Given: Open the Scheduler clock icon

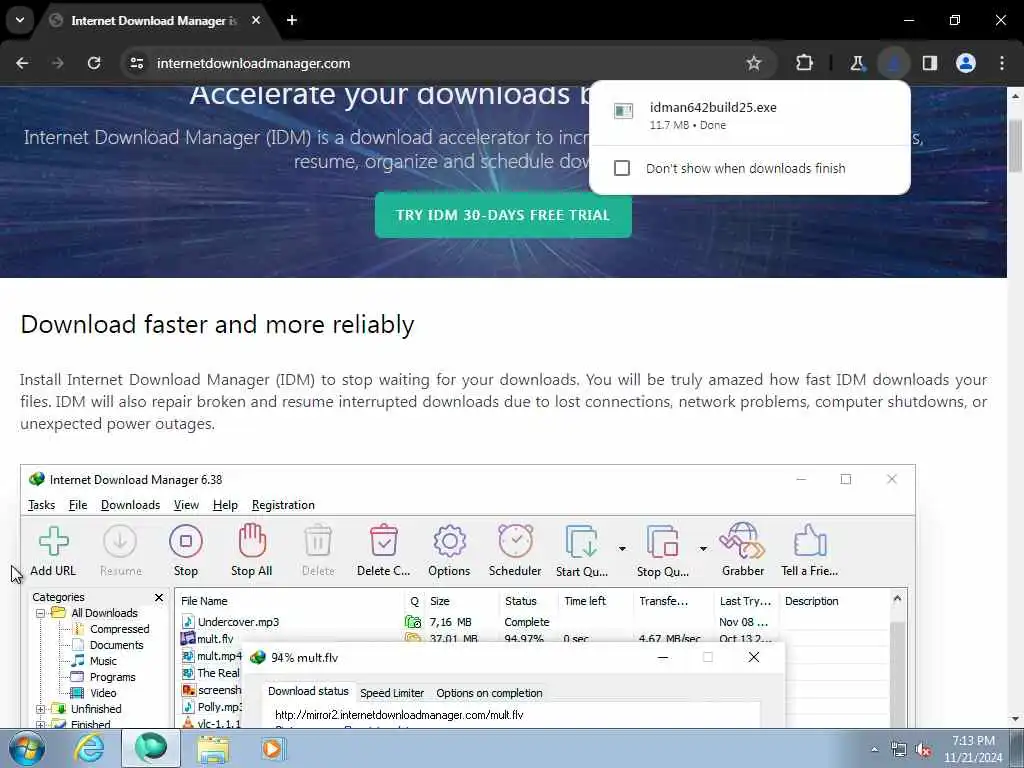Looking at the screenshot, I should point(515,541).
